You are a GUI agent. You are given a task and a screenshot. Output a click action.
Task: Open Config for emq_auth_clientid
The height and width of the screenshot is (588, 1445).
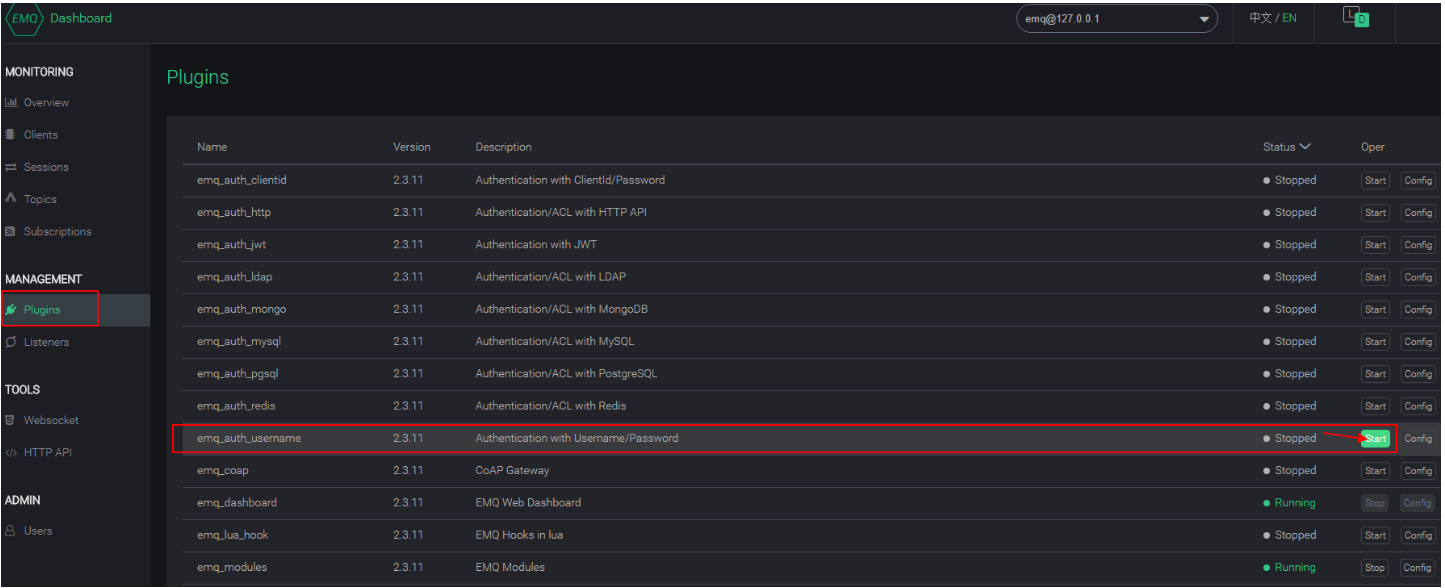(1418, 181)
